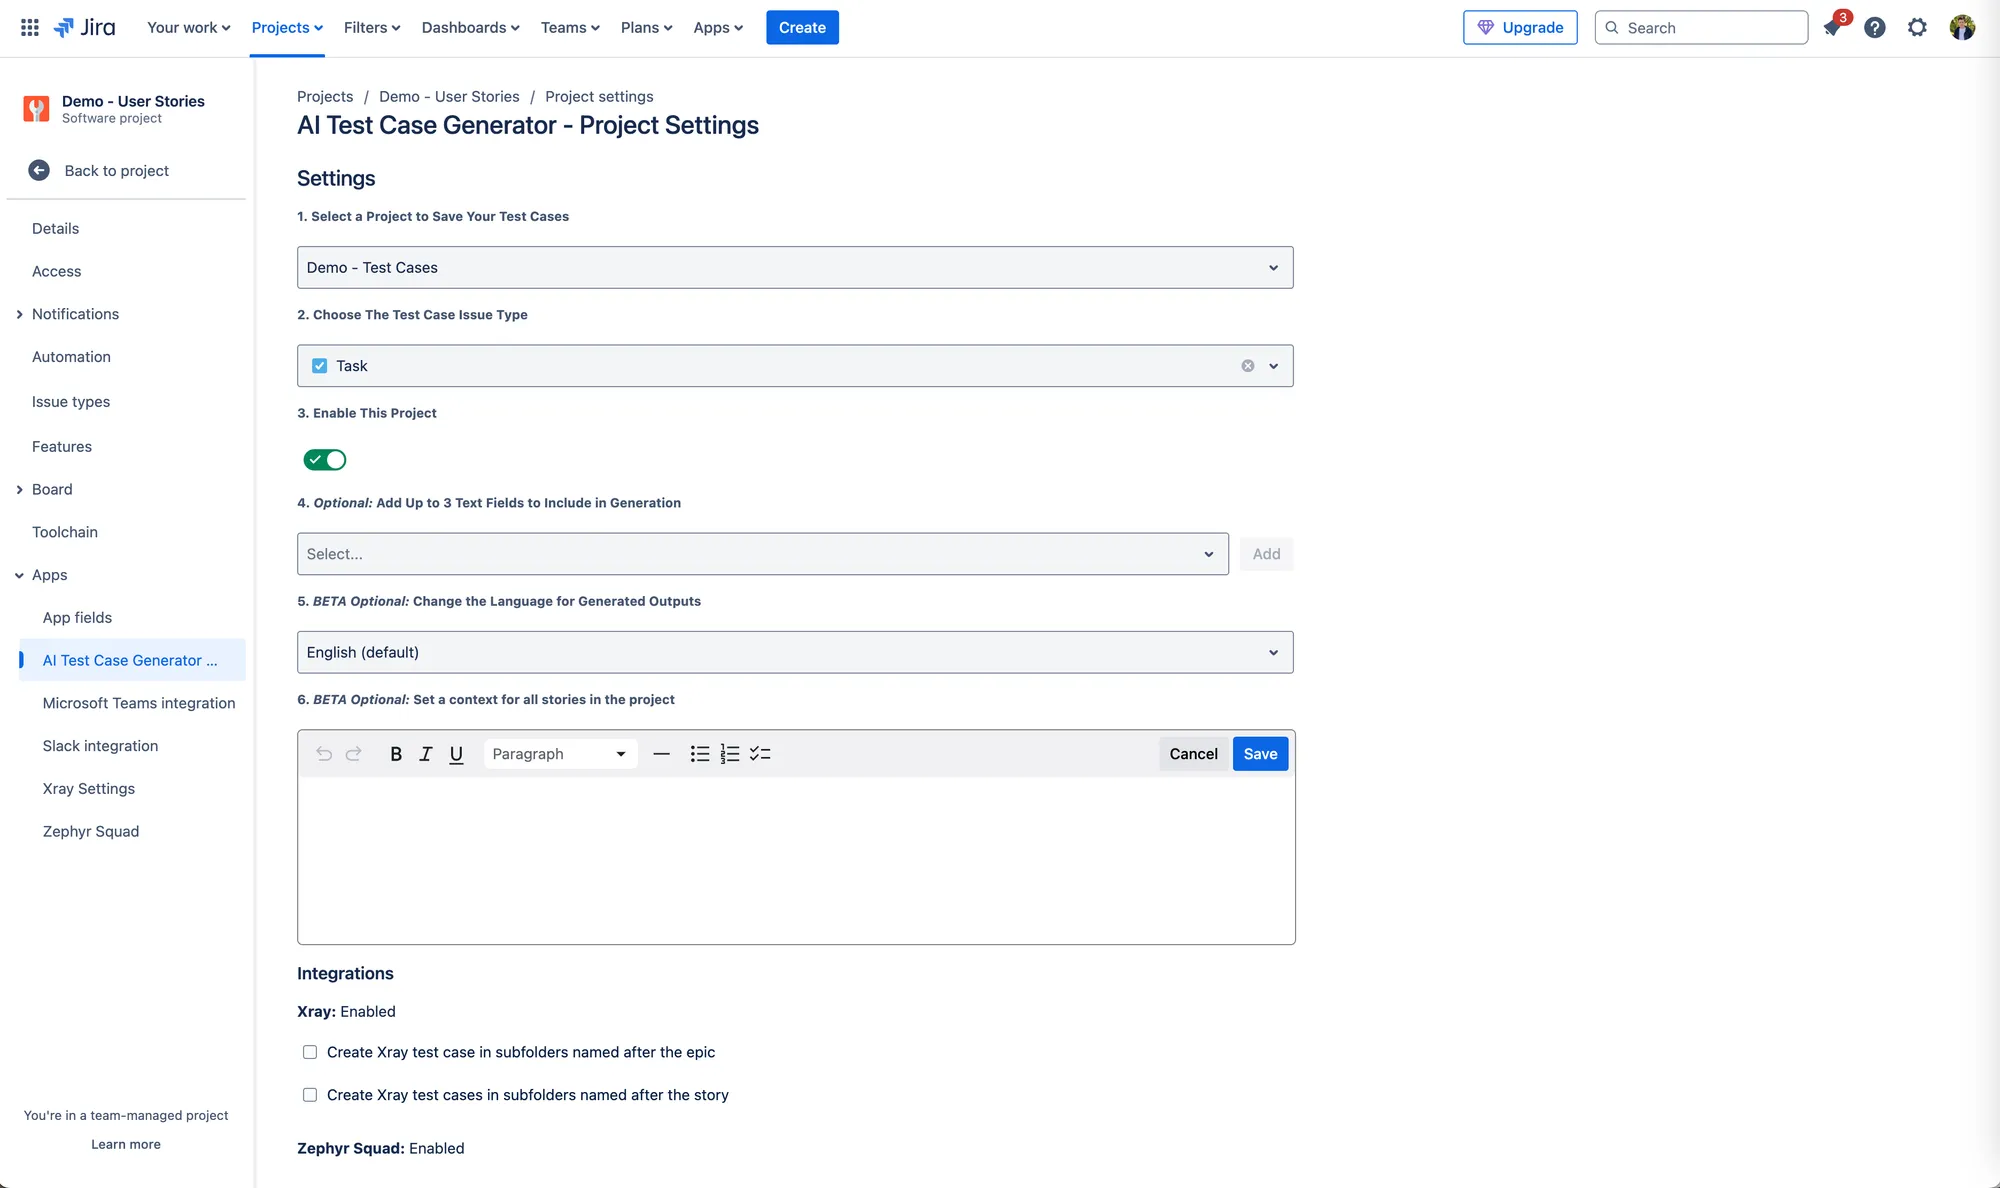Insert a bulleted list

pos(700,754)
